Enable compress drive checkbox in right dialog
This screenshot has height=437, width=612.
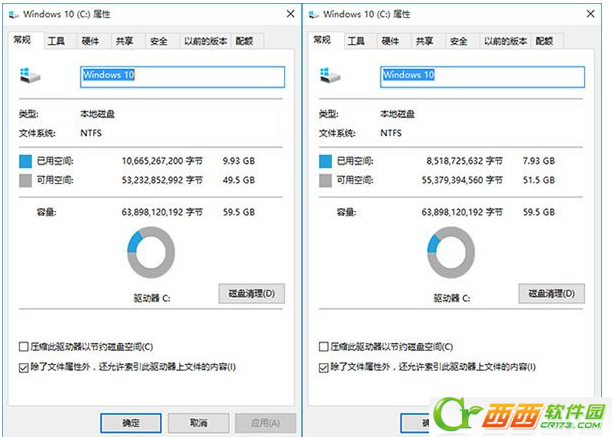coord(324,346)
